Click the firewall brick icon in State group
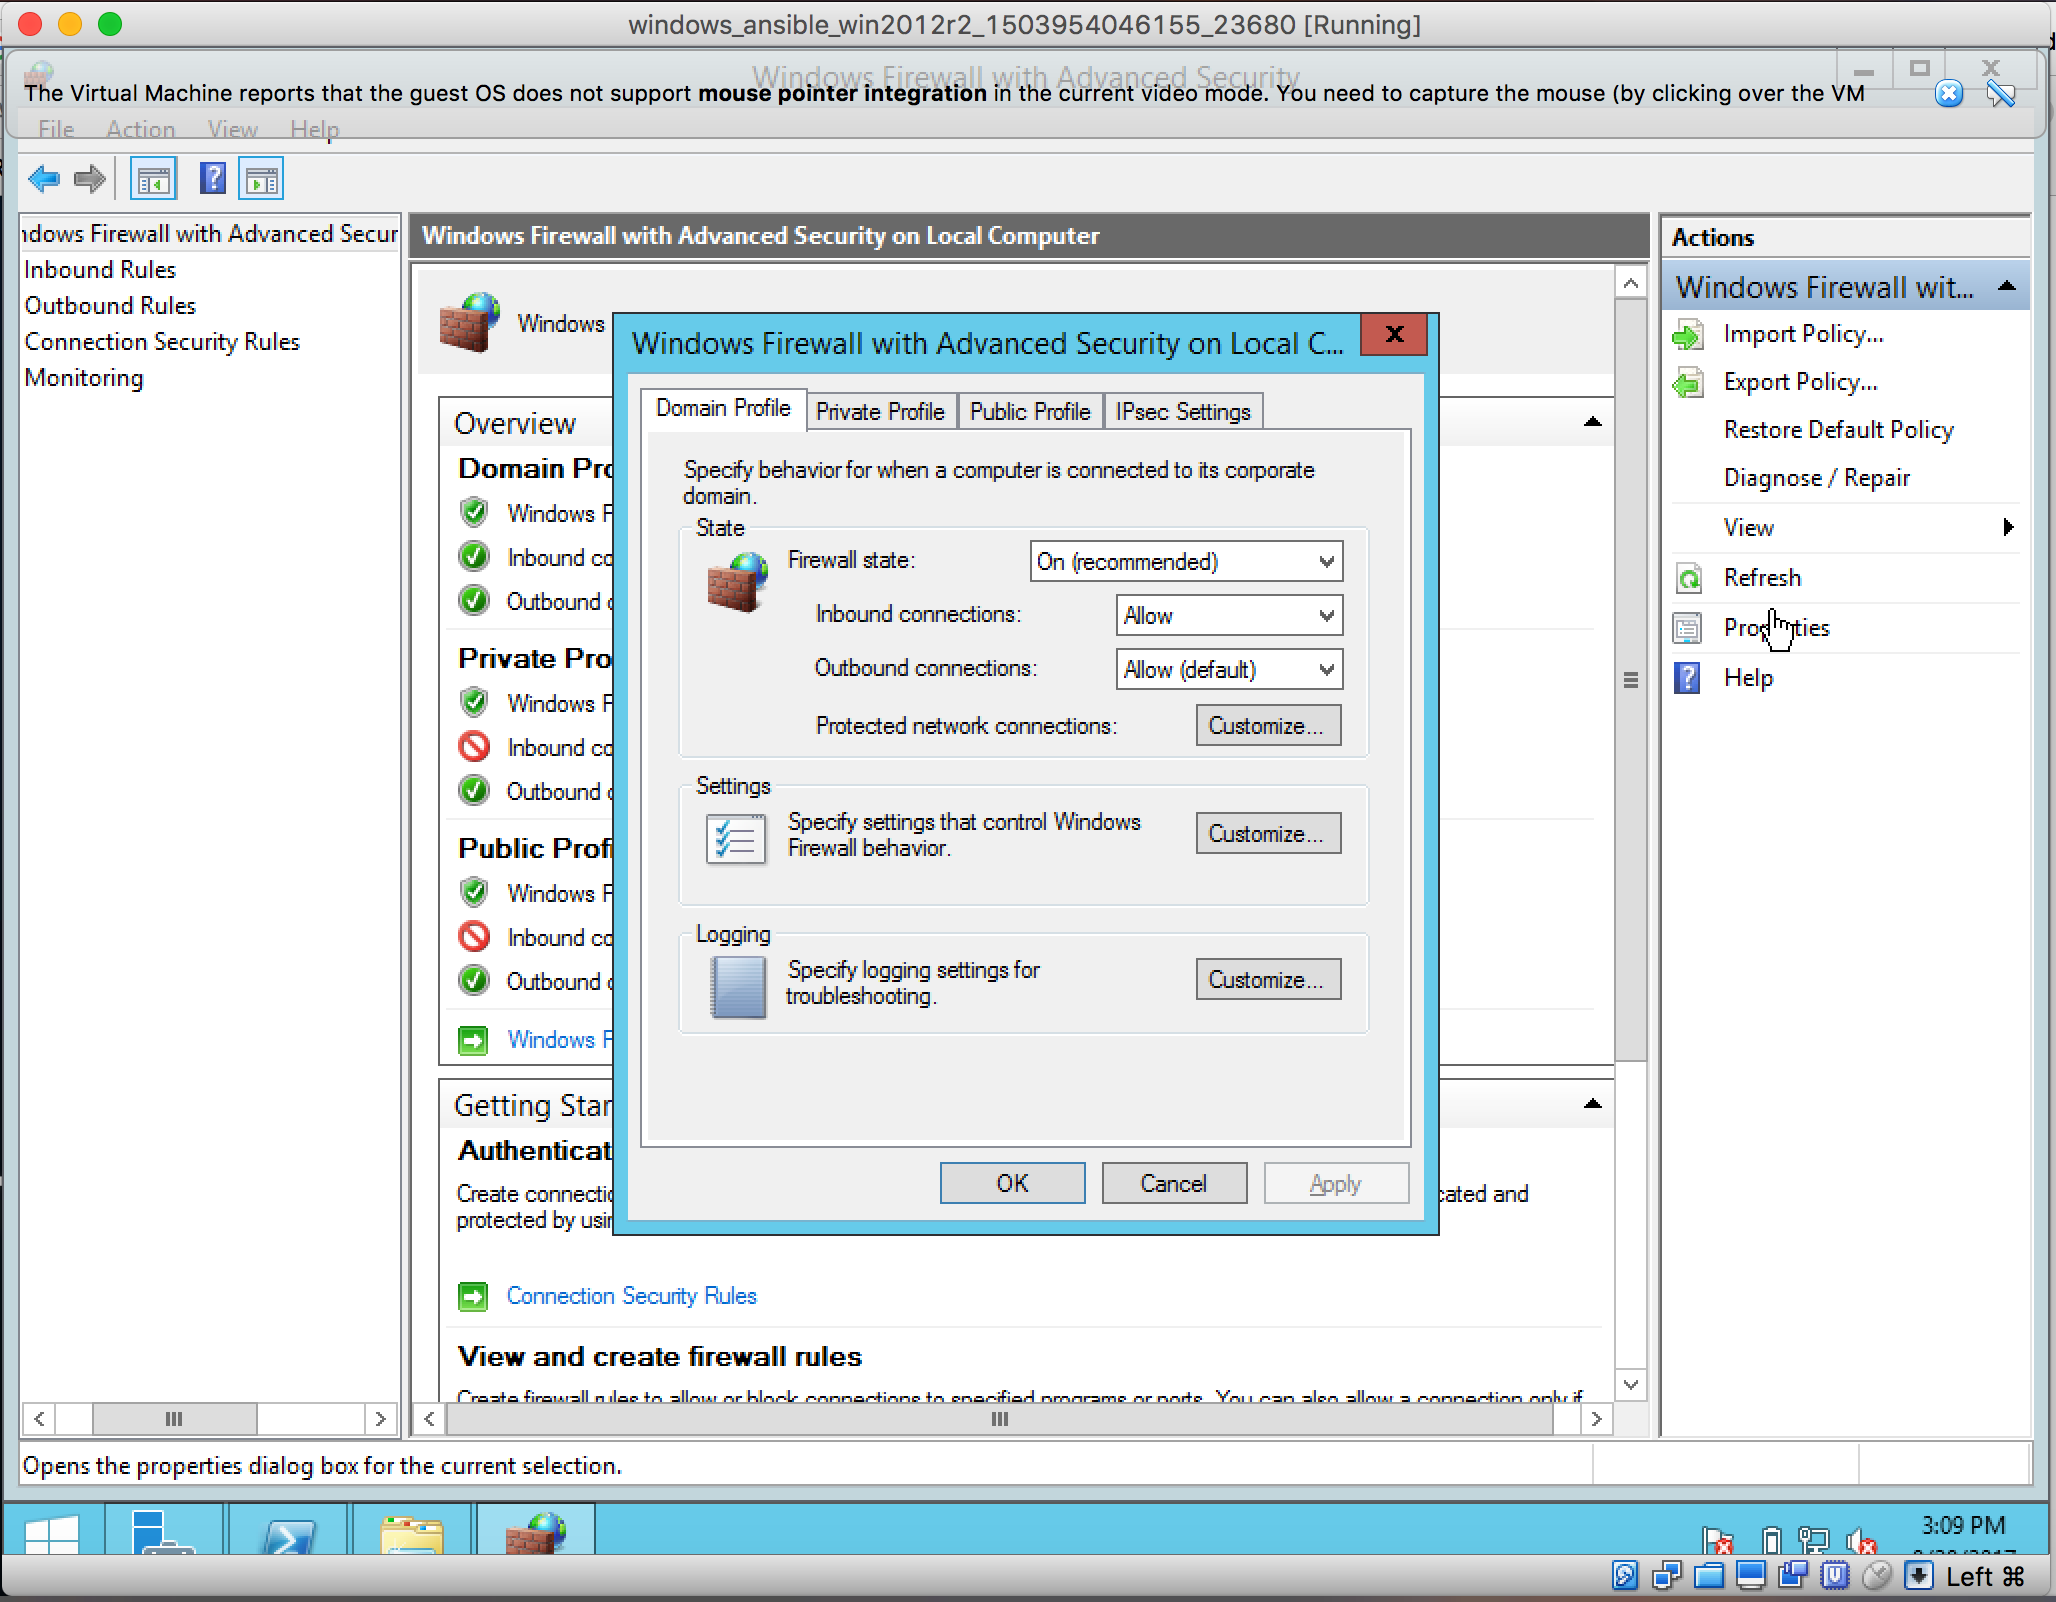This screenshot has width=2056, height=1602. click(737, 582)
